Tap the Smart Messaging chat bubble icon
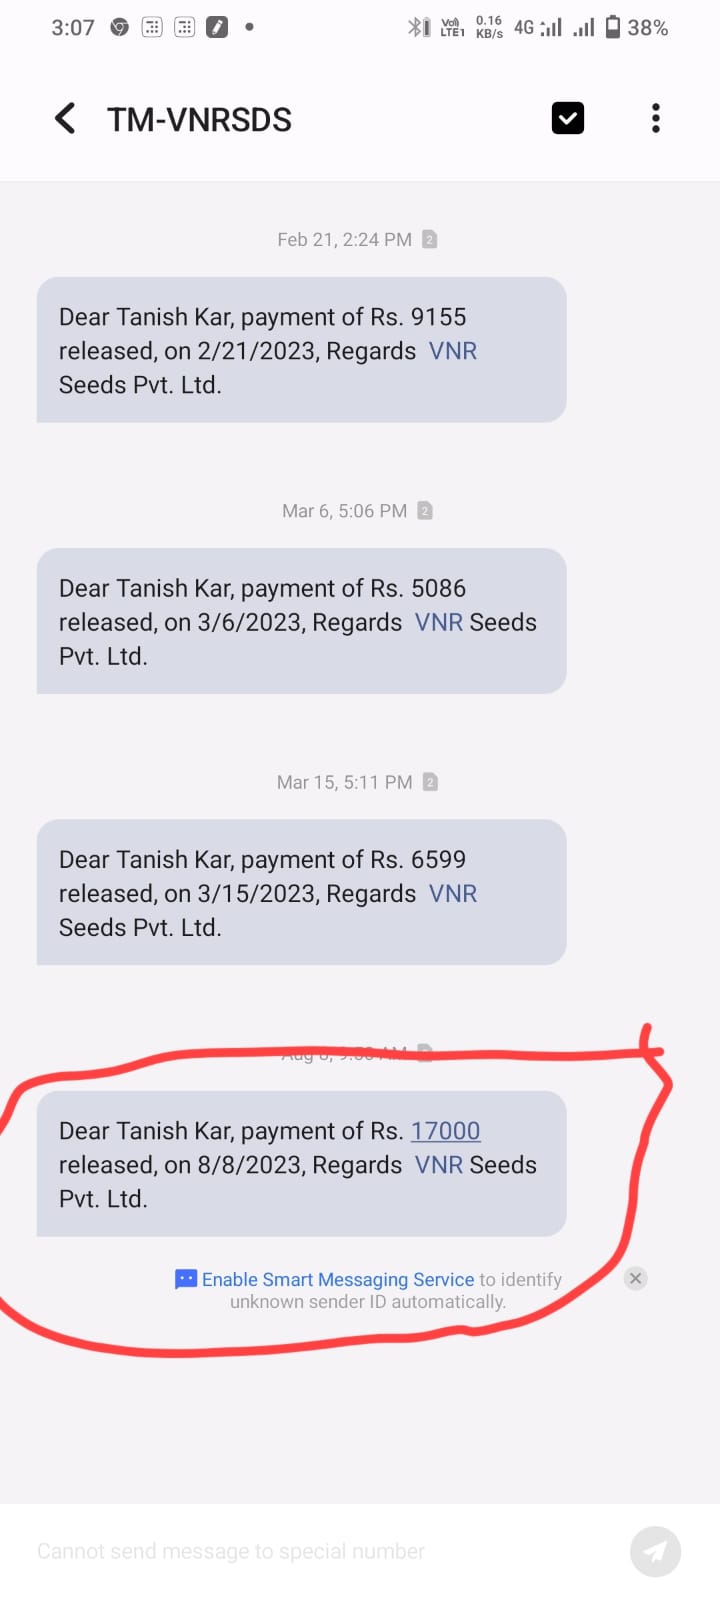 pyautogui.click(x=186, y=1279)
